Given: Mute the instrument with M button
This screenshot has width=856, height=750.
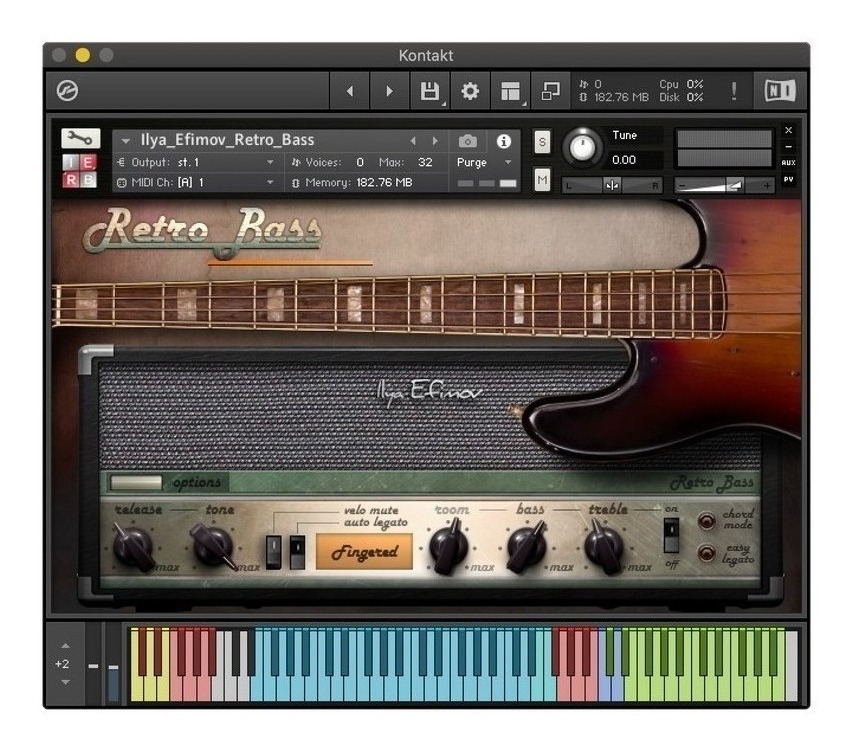Looking at the screenshot, I should 542,179.
